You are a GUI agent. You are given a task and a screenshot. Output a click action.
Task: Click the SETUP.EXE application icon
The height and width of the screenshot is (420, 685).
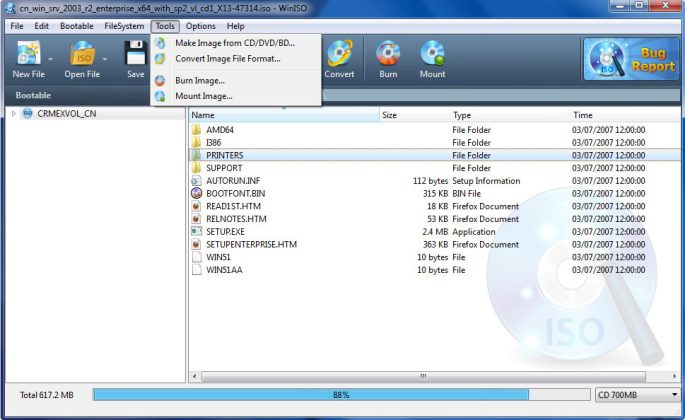(x=197, y=231)
